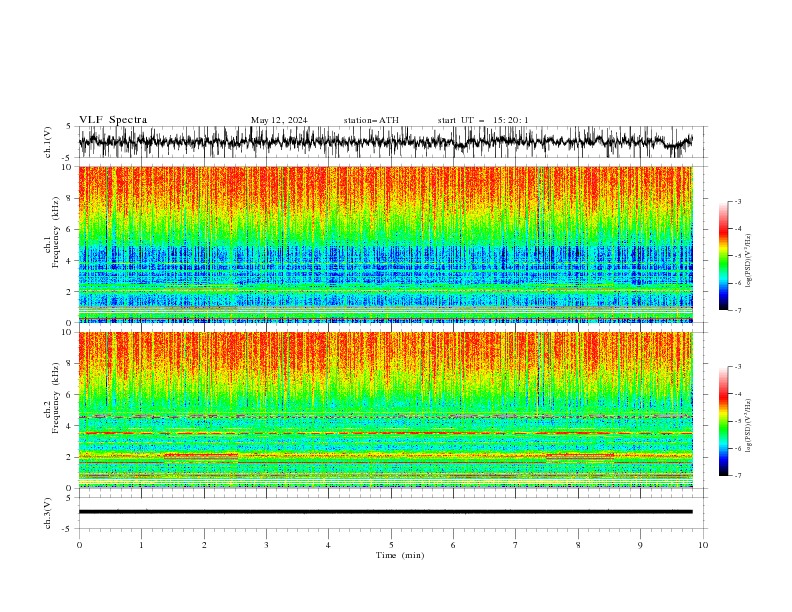Click the "5" tick on the time axis

point(391,545)
